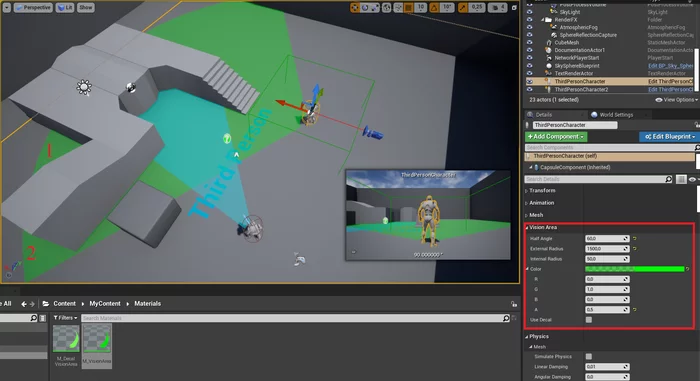
Task: Enable the Simulate Physics checkbox
Action: (589, 356)
